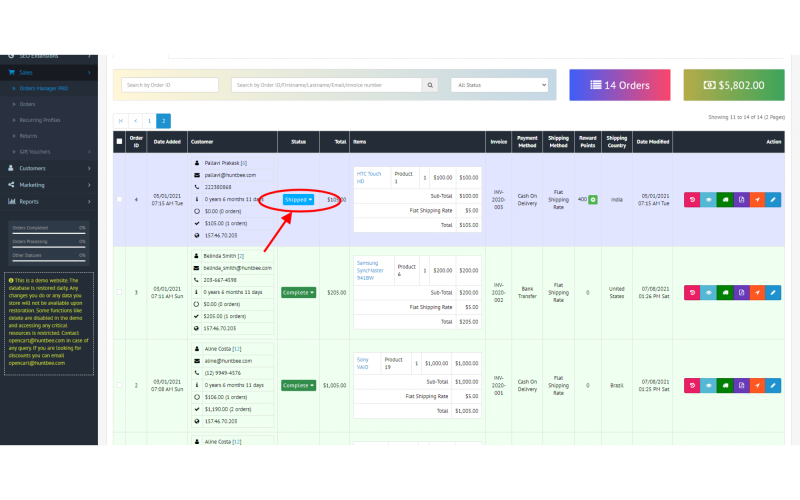Click the orange send icon for order 4
800x500 pixels.
coord(757,199)
